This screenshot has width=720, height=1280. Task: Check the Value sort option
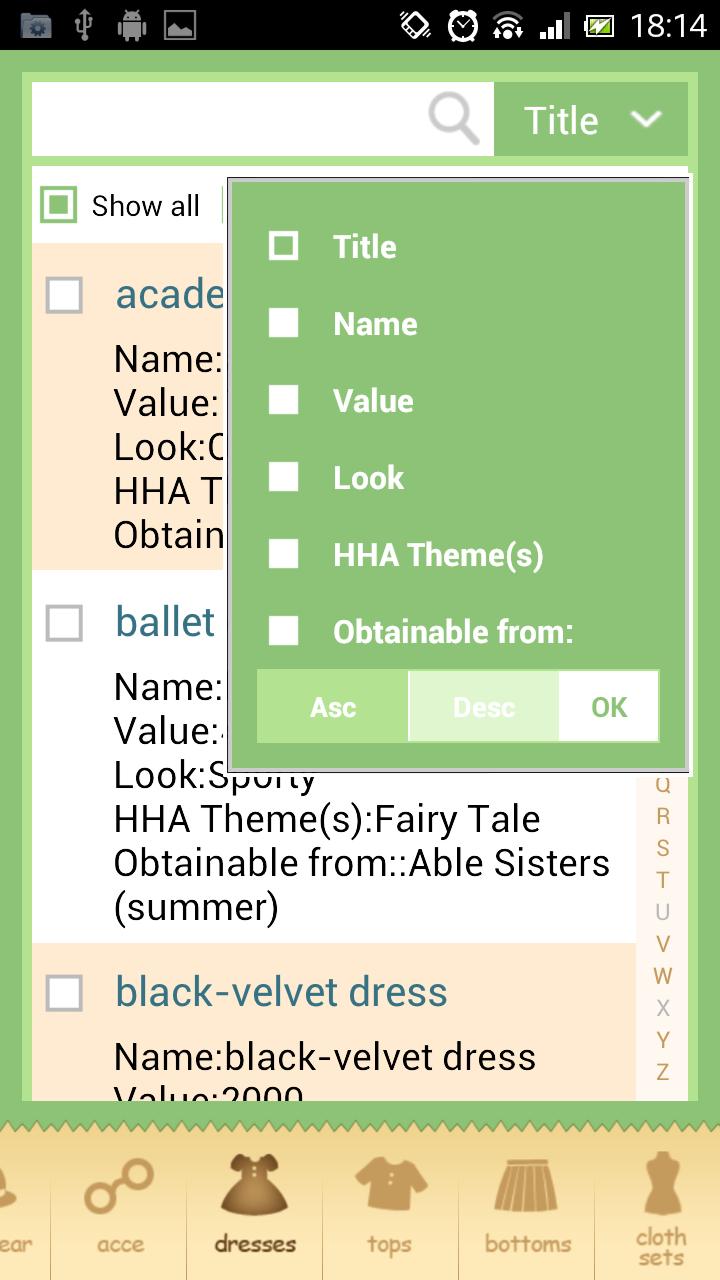point(284,400)
